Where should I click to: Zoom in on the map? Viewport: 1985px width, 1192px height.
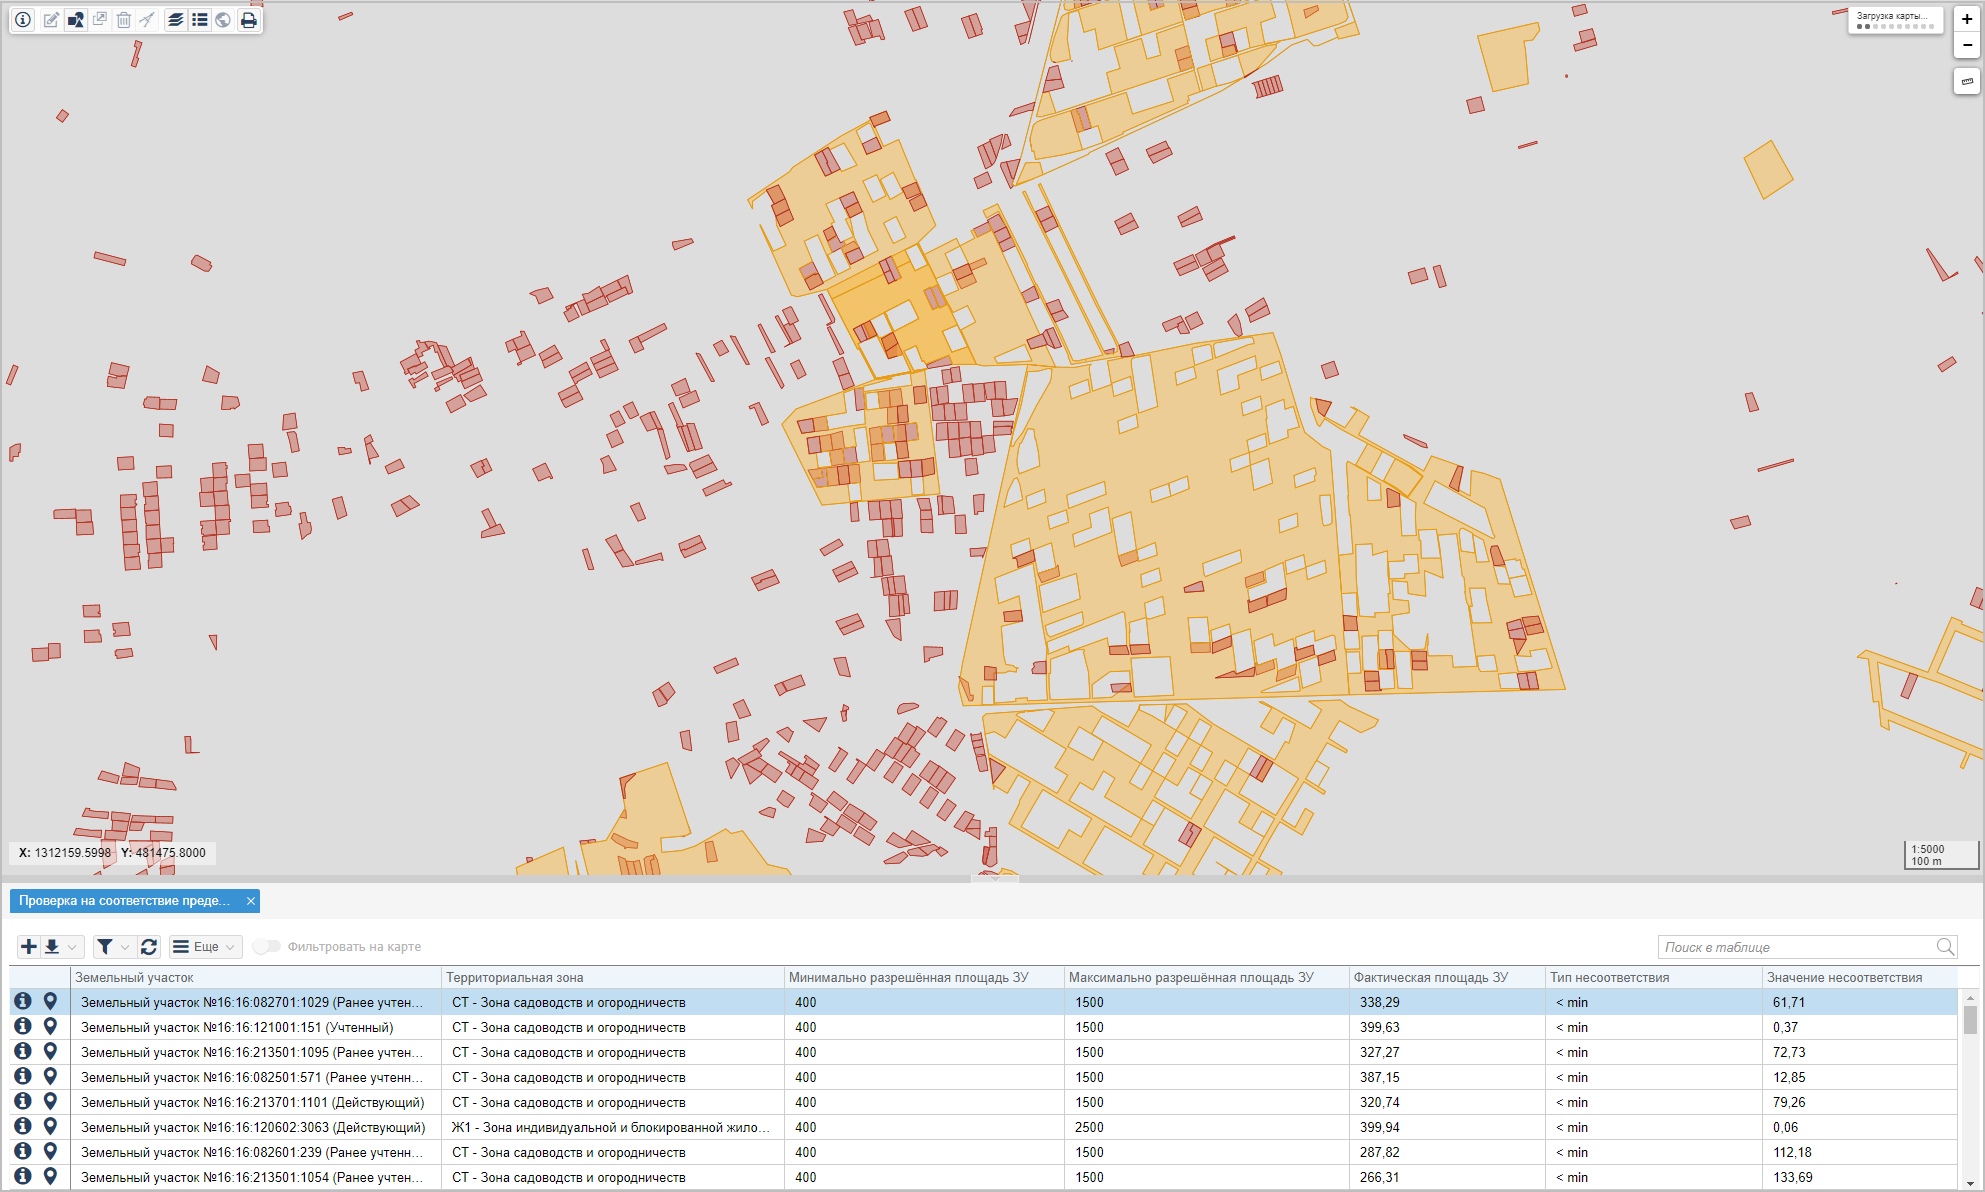pos(1967,19)
